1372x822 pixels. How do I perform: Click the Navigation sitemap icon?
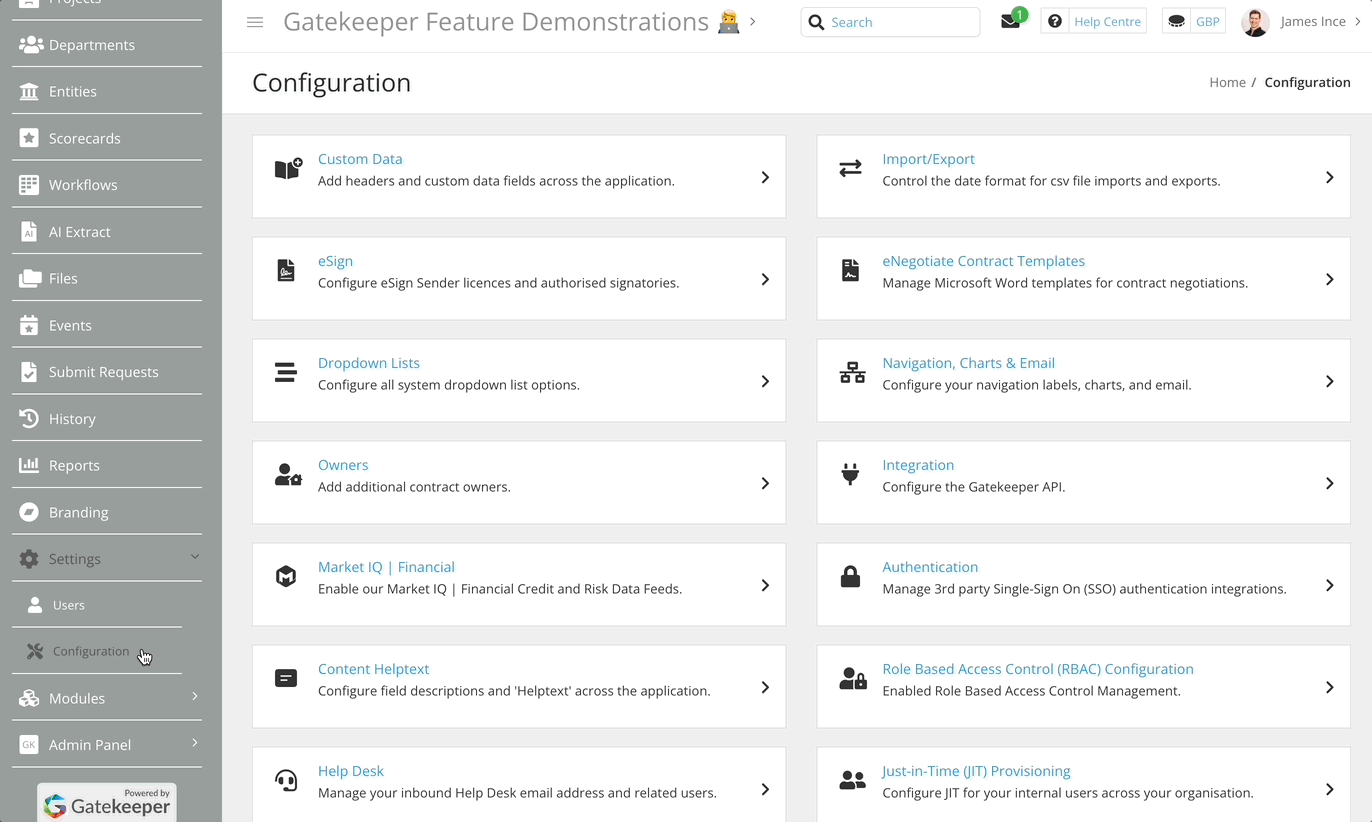pos(852,373)
